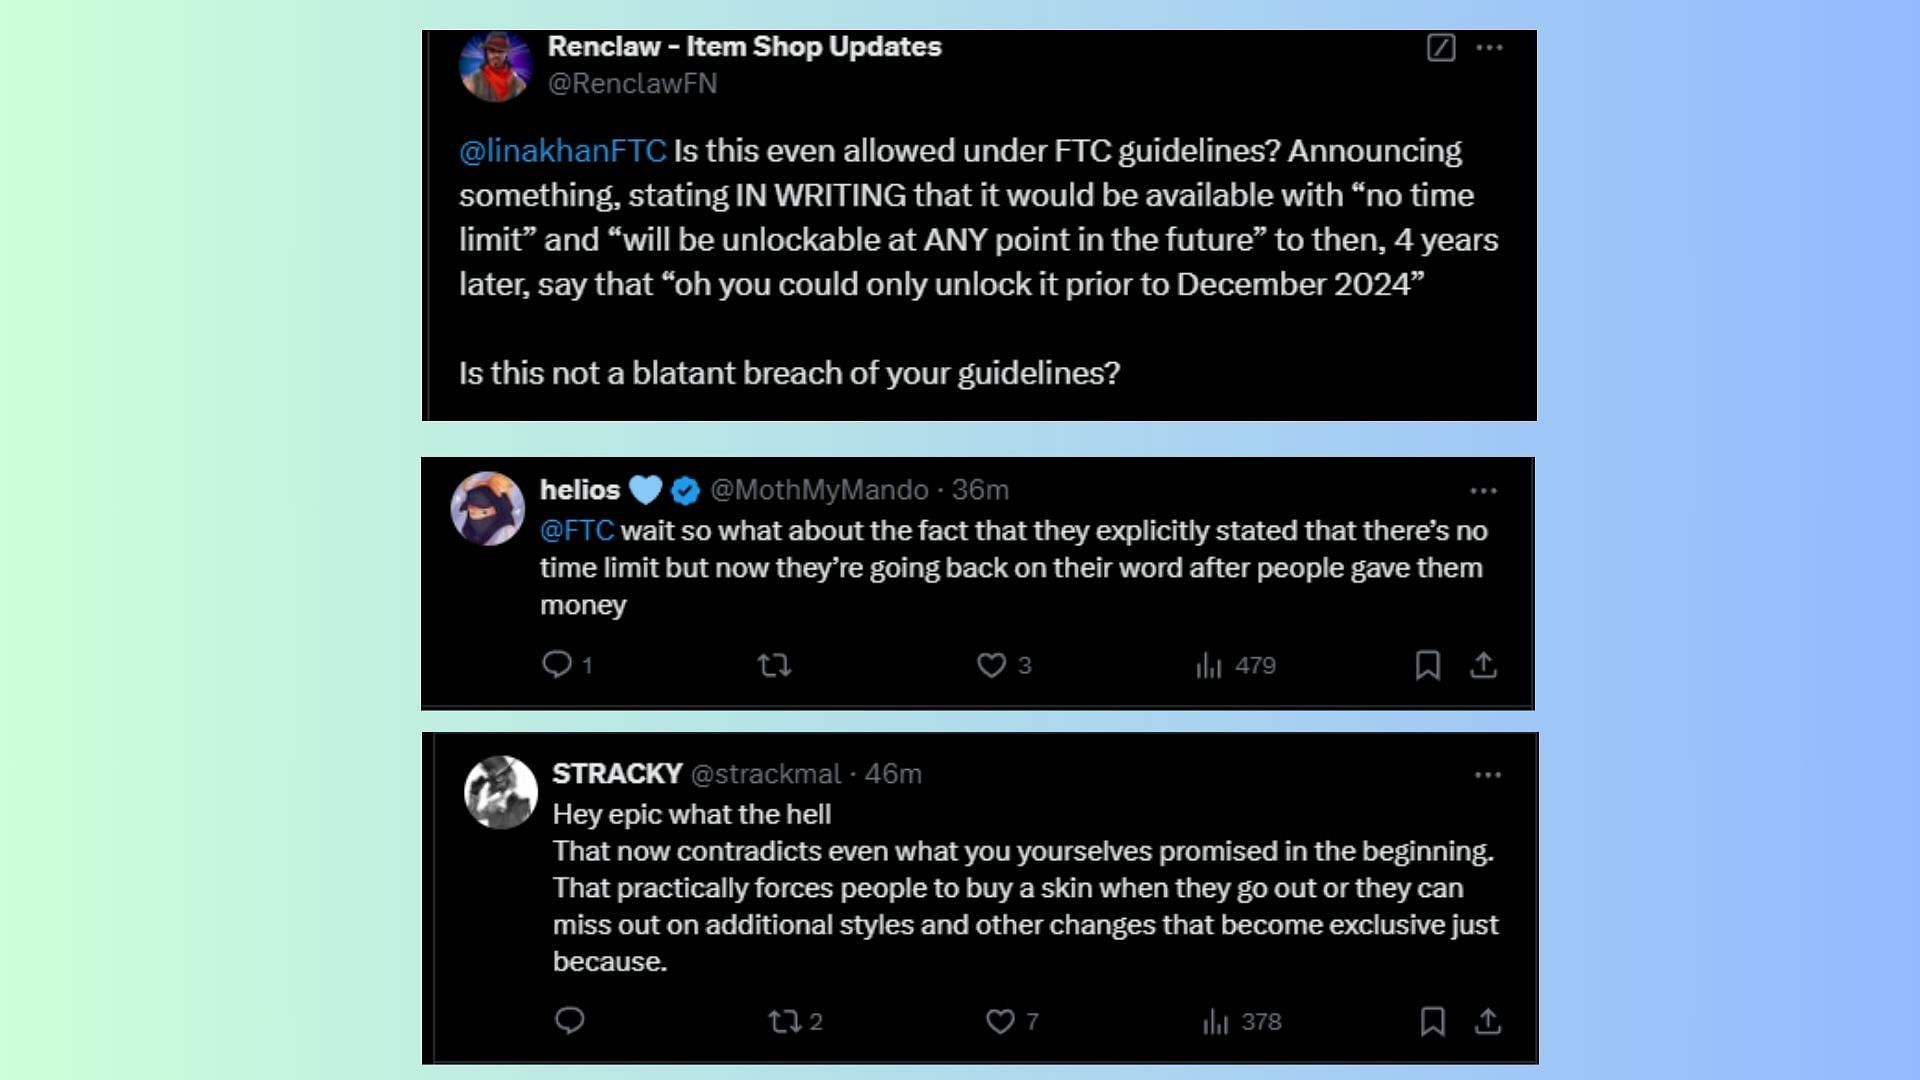Click the Grok icon on Renclaw's tweet
1920x1080 pixels.
tap(1440, 47)
